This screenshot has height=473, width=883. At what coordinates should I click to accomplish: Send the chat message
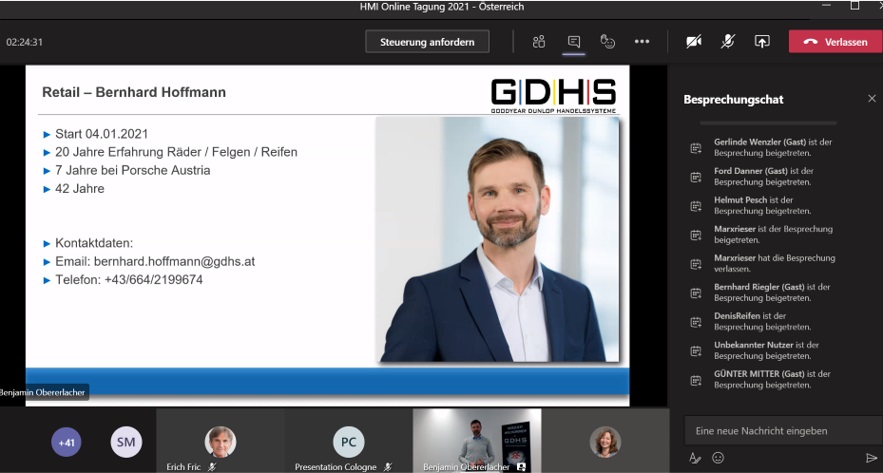click(x=871, y=458)
